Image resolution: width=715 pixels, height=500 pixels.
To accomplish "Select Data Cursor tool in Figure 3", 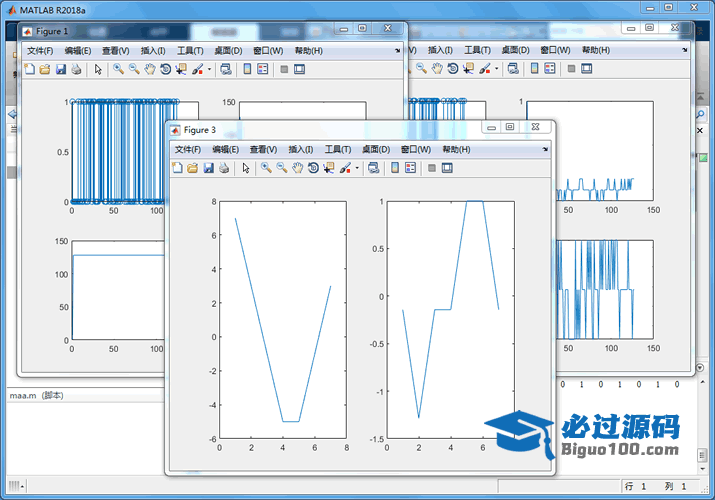I will coord(328,168).
